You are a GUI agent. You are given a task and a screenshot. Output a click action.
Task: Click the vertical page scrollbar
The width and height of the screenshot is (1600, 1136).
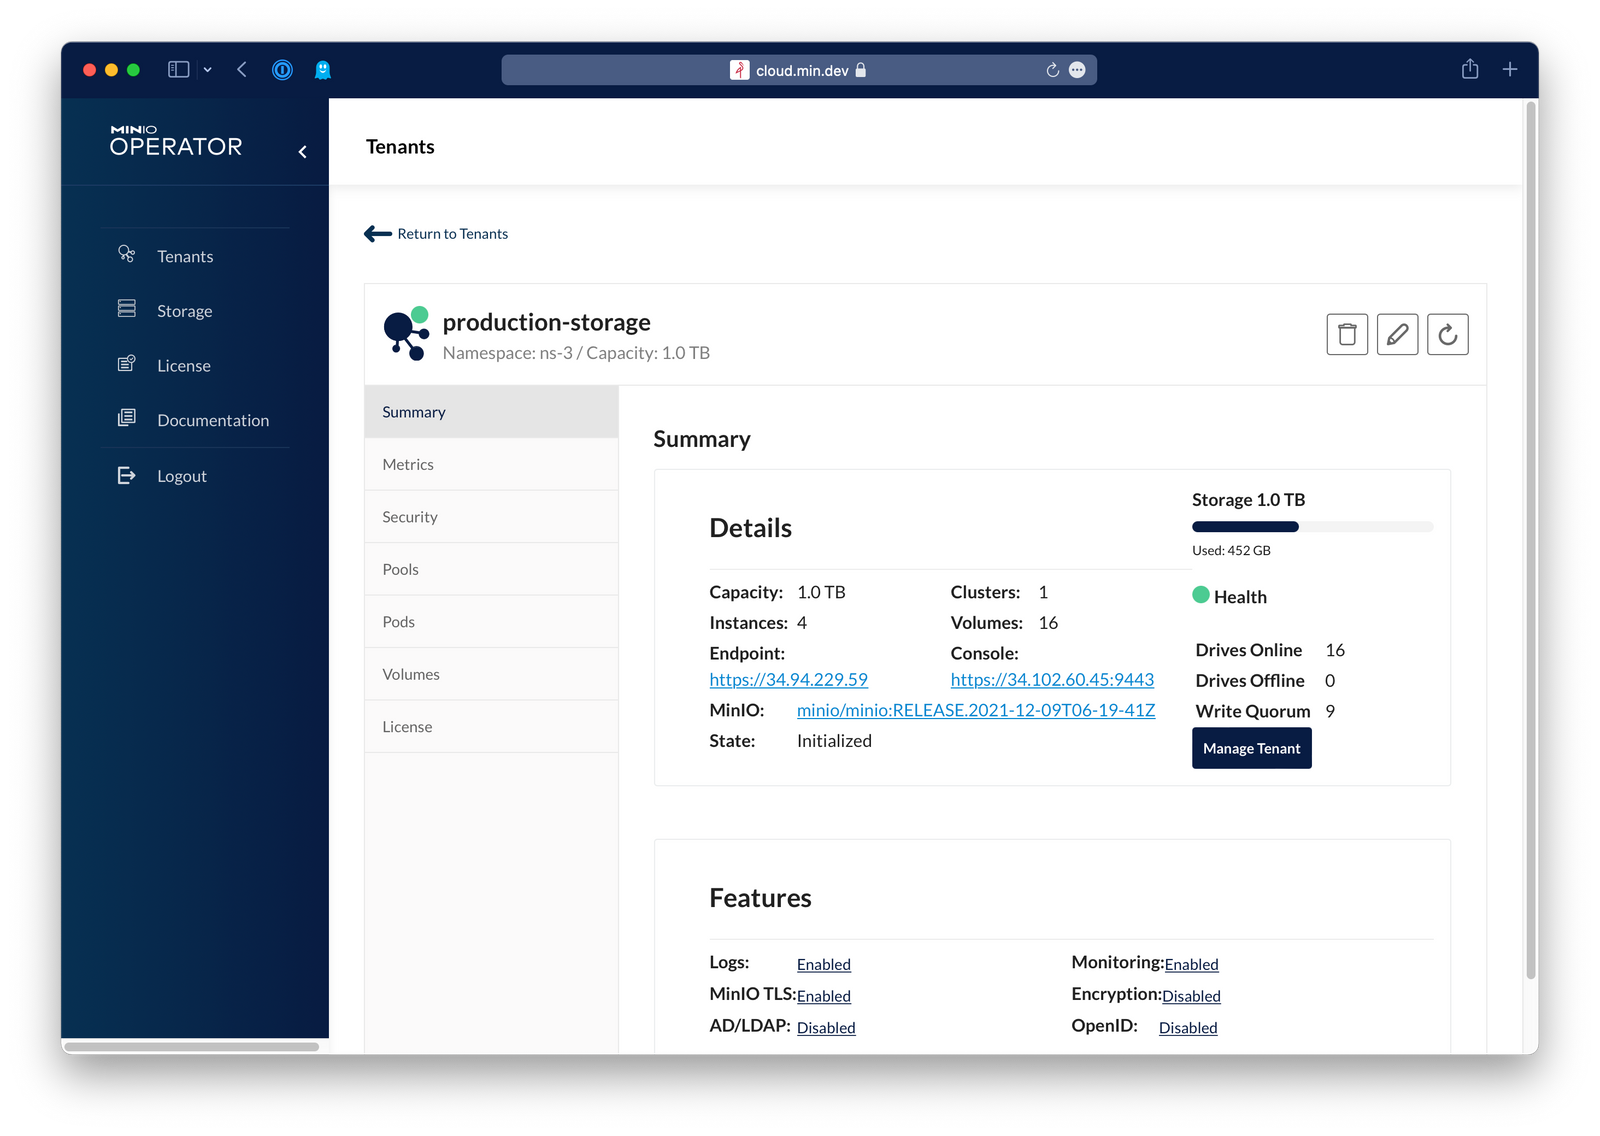tap(1530, 540)
